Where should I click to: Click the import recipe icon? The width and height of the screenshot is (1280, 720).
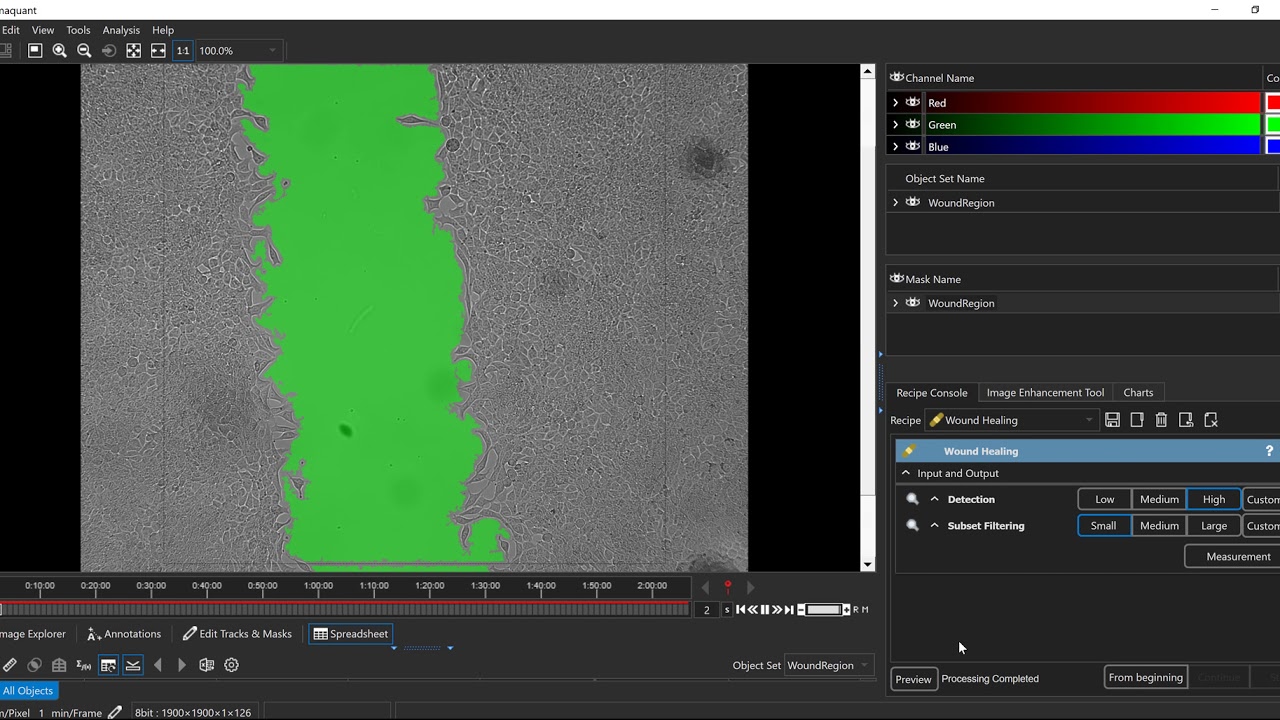(1186, 420)
